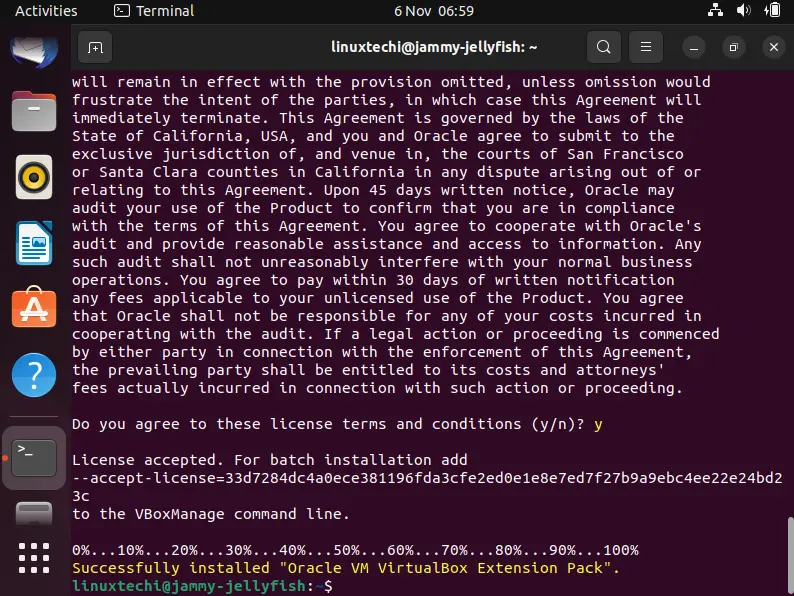Click the terminal vertical scrollbar
Image resolution: width=794 pixels, height=596 pixels.
click(x=790, y=555)
